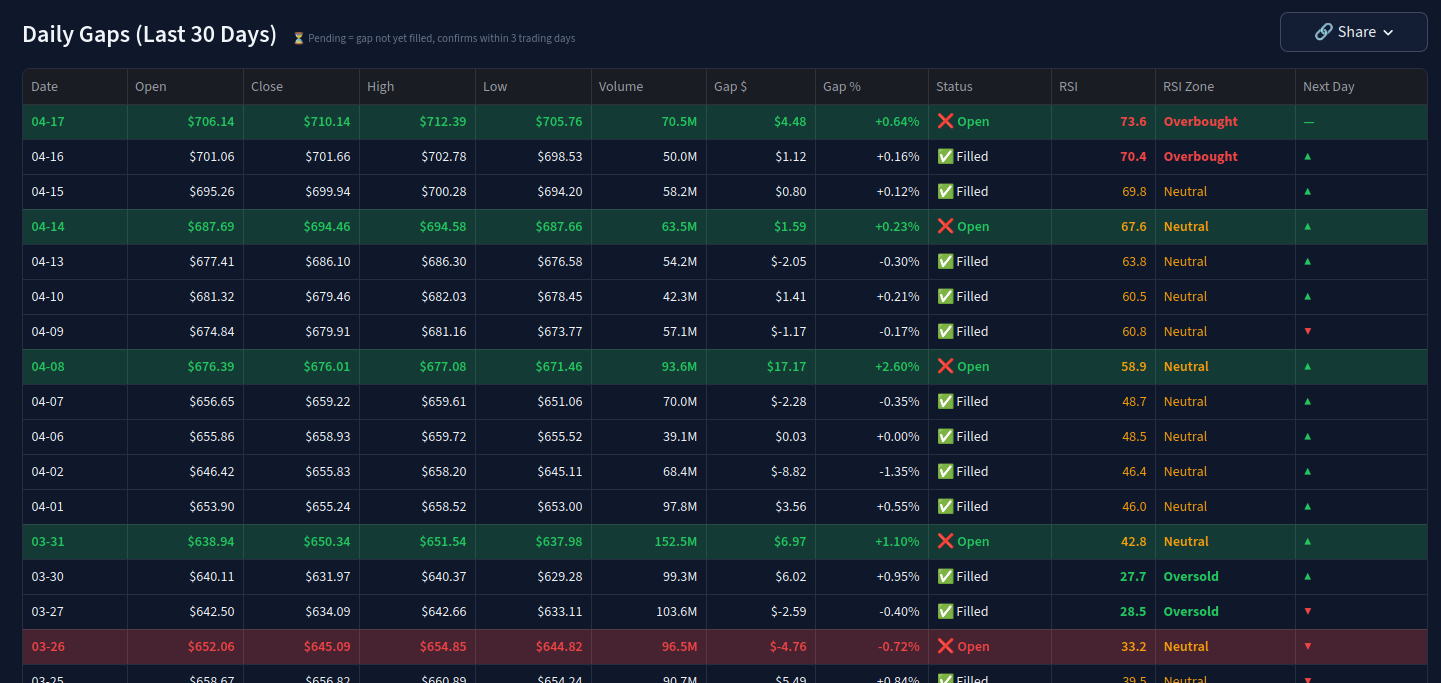The height and width of the screenshot is (683, 1441).
Task: Click high price $700.28
Action: 444,191
